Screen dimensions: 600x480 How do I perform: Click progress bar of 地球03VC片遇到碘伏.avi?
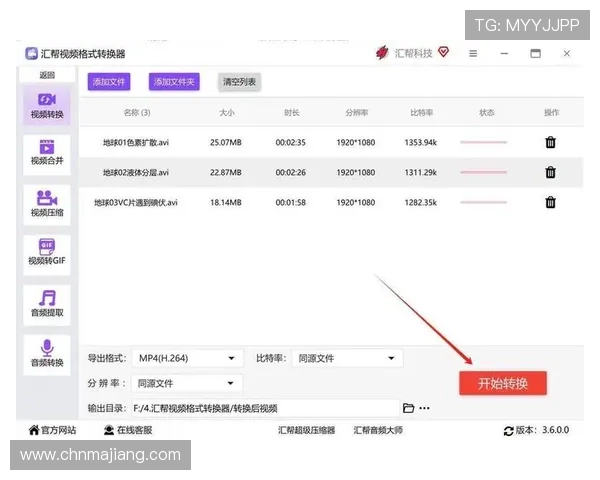[x=483, y=202]
